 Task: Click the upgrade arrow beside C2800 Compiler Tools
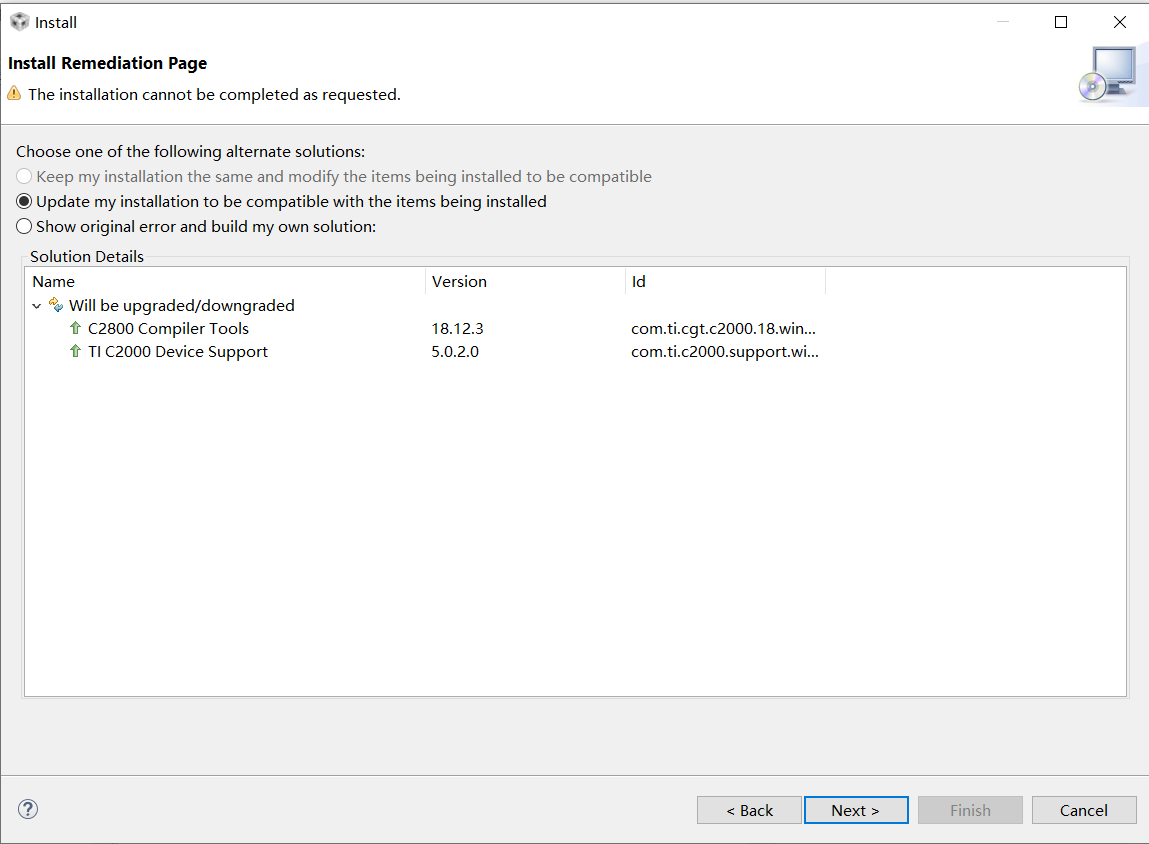(75, 328)
